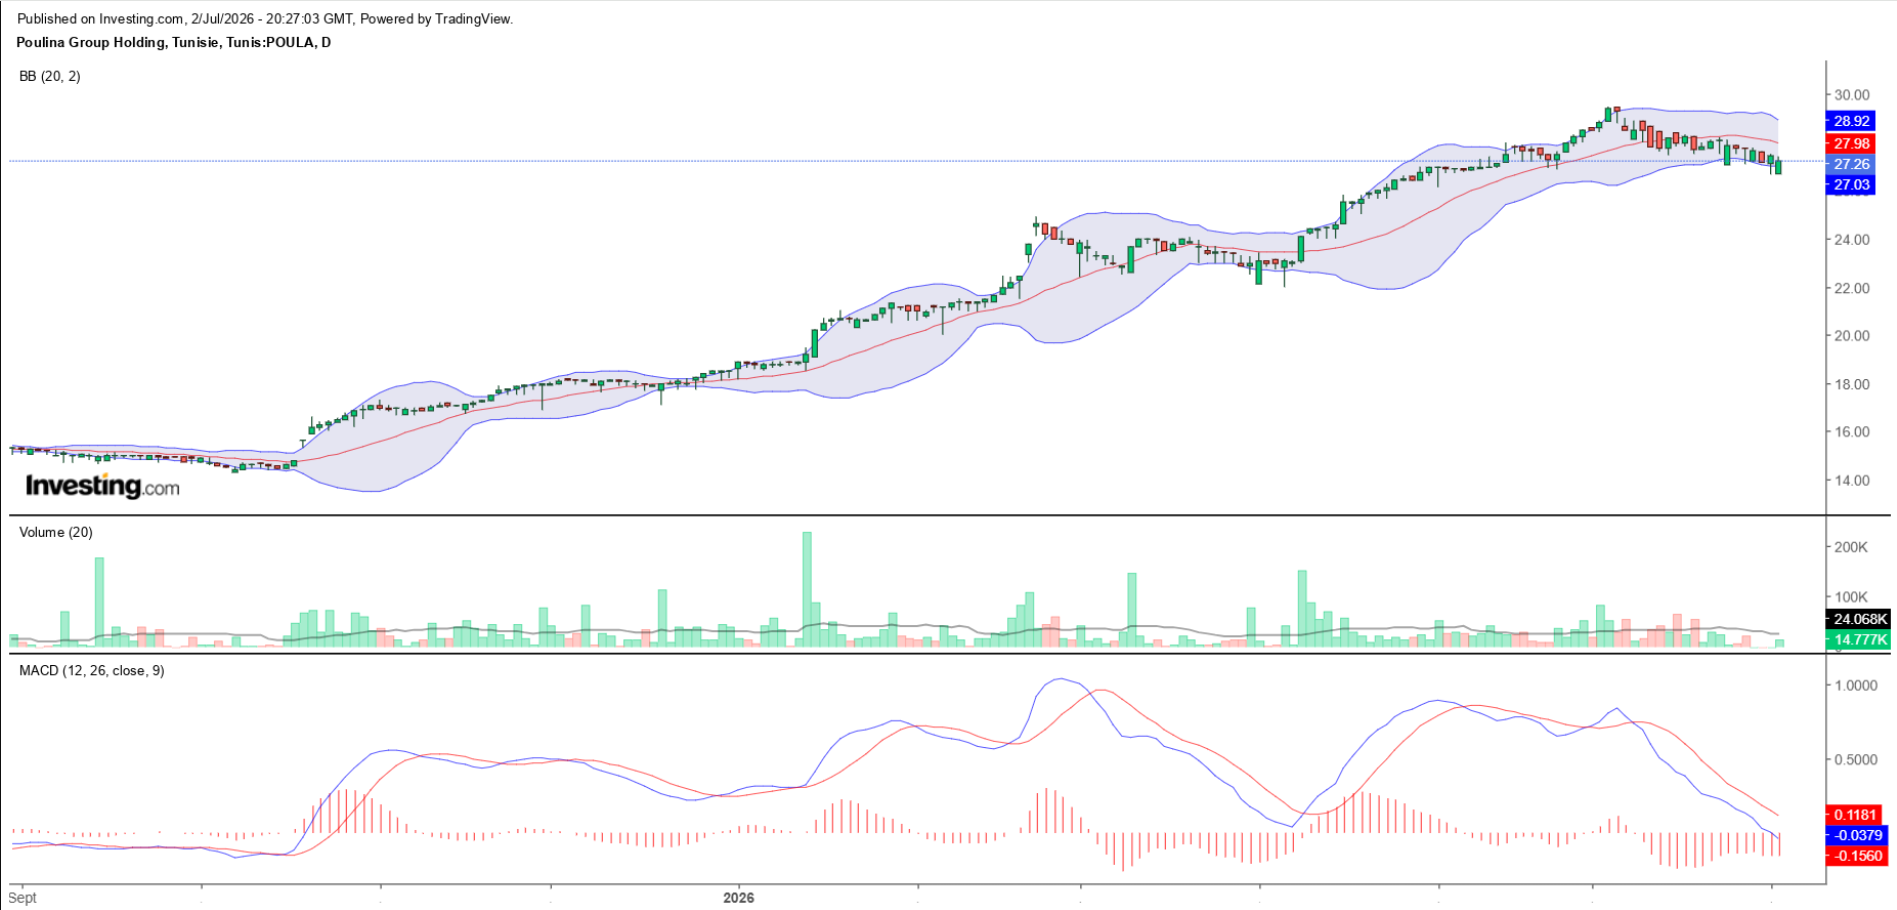Screen dimensions: 1897x910
Task: Click the 24.00 price axis value
Action: pos(1851,240)
